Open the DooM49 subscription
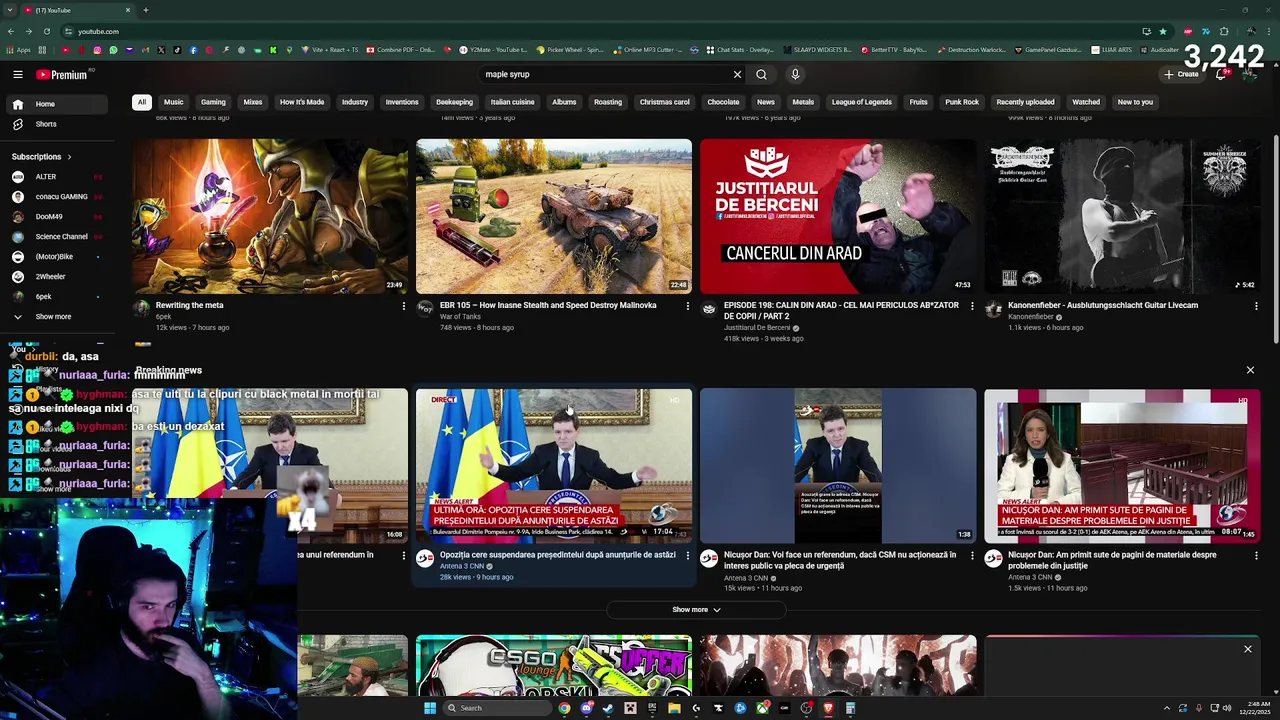1280x720 pixels. tap(57, 217)
